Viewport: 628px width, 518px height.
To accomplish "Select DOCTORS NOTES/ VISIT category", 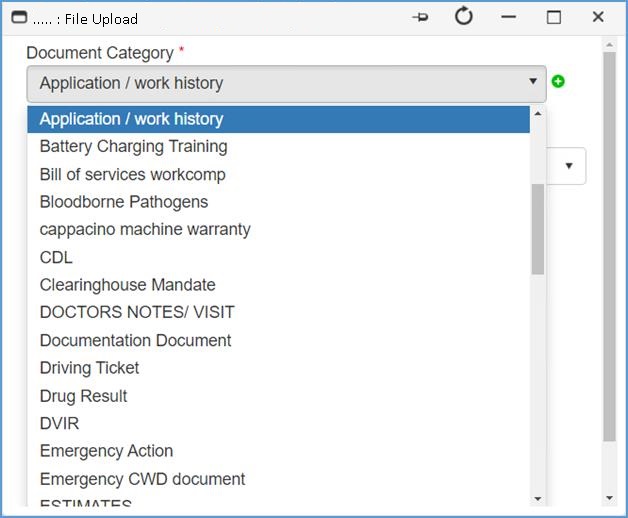I will click(137, 312).
